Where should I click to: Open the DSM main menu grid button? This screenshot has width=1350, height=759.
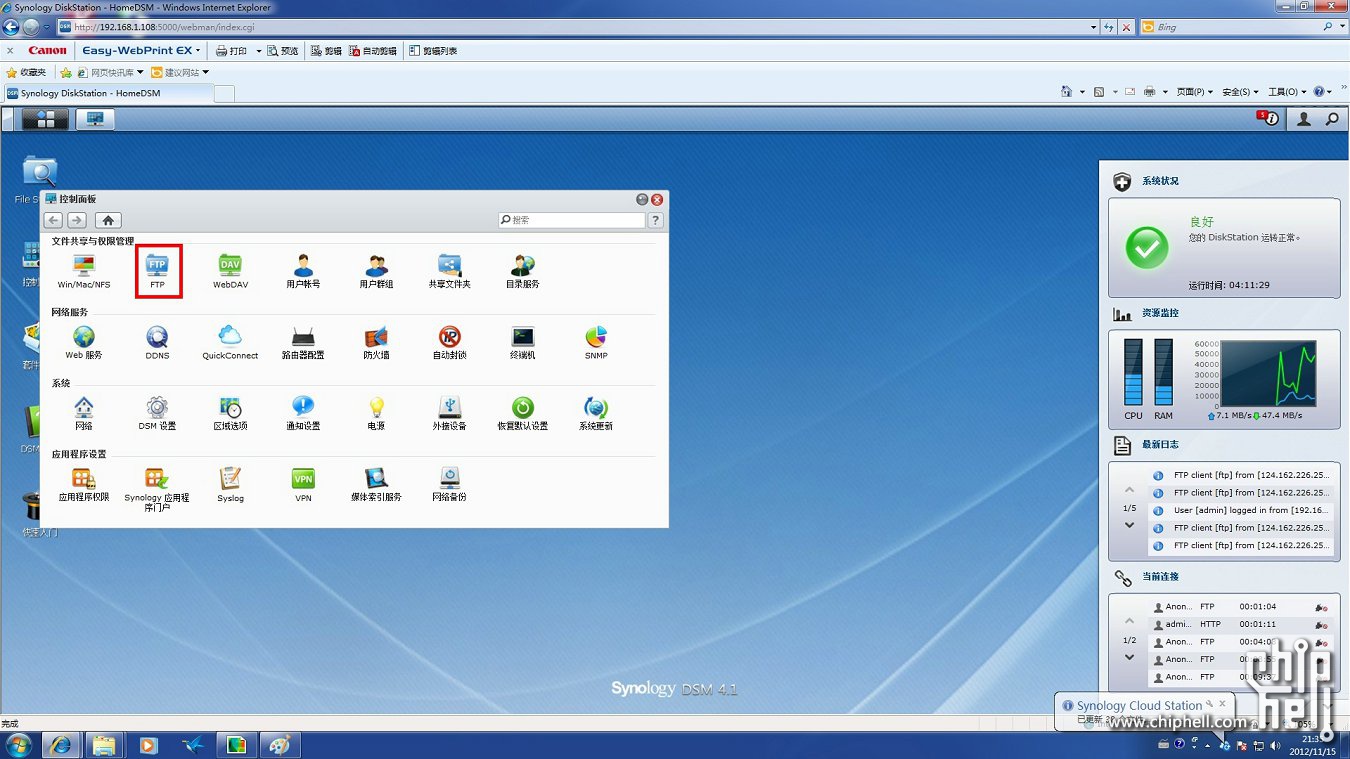click(45, 119)
